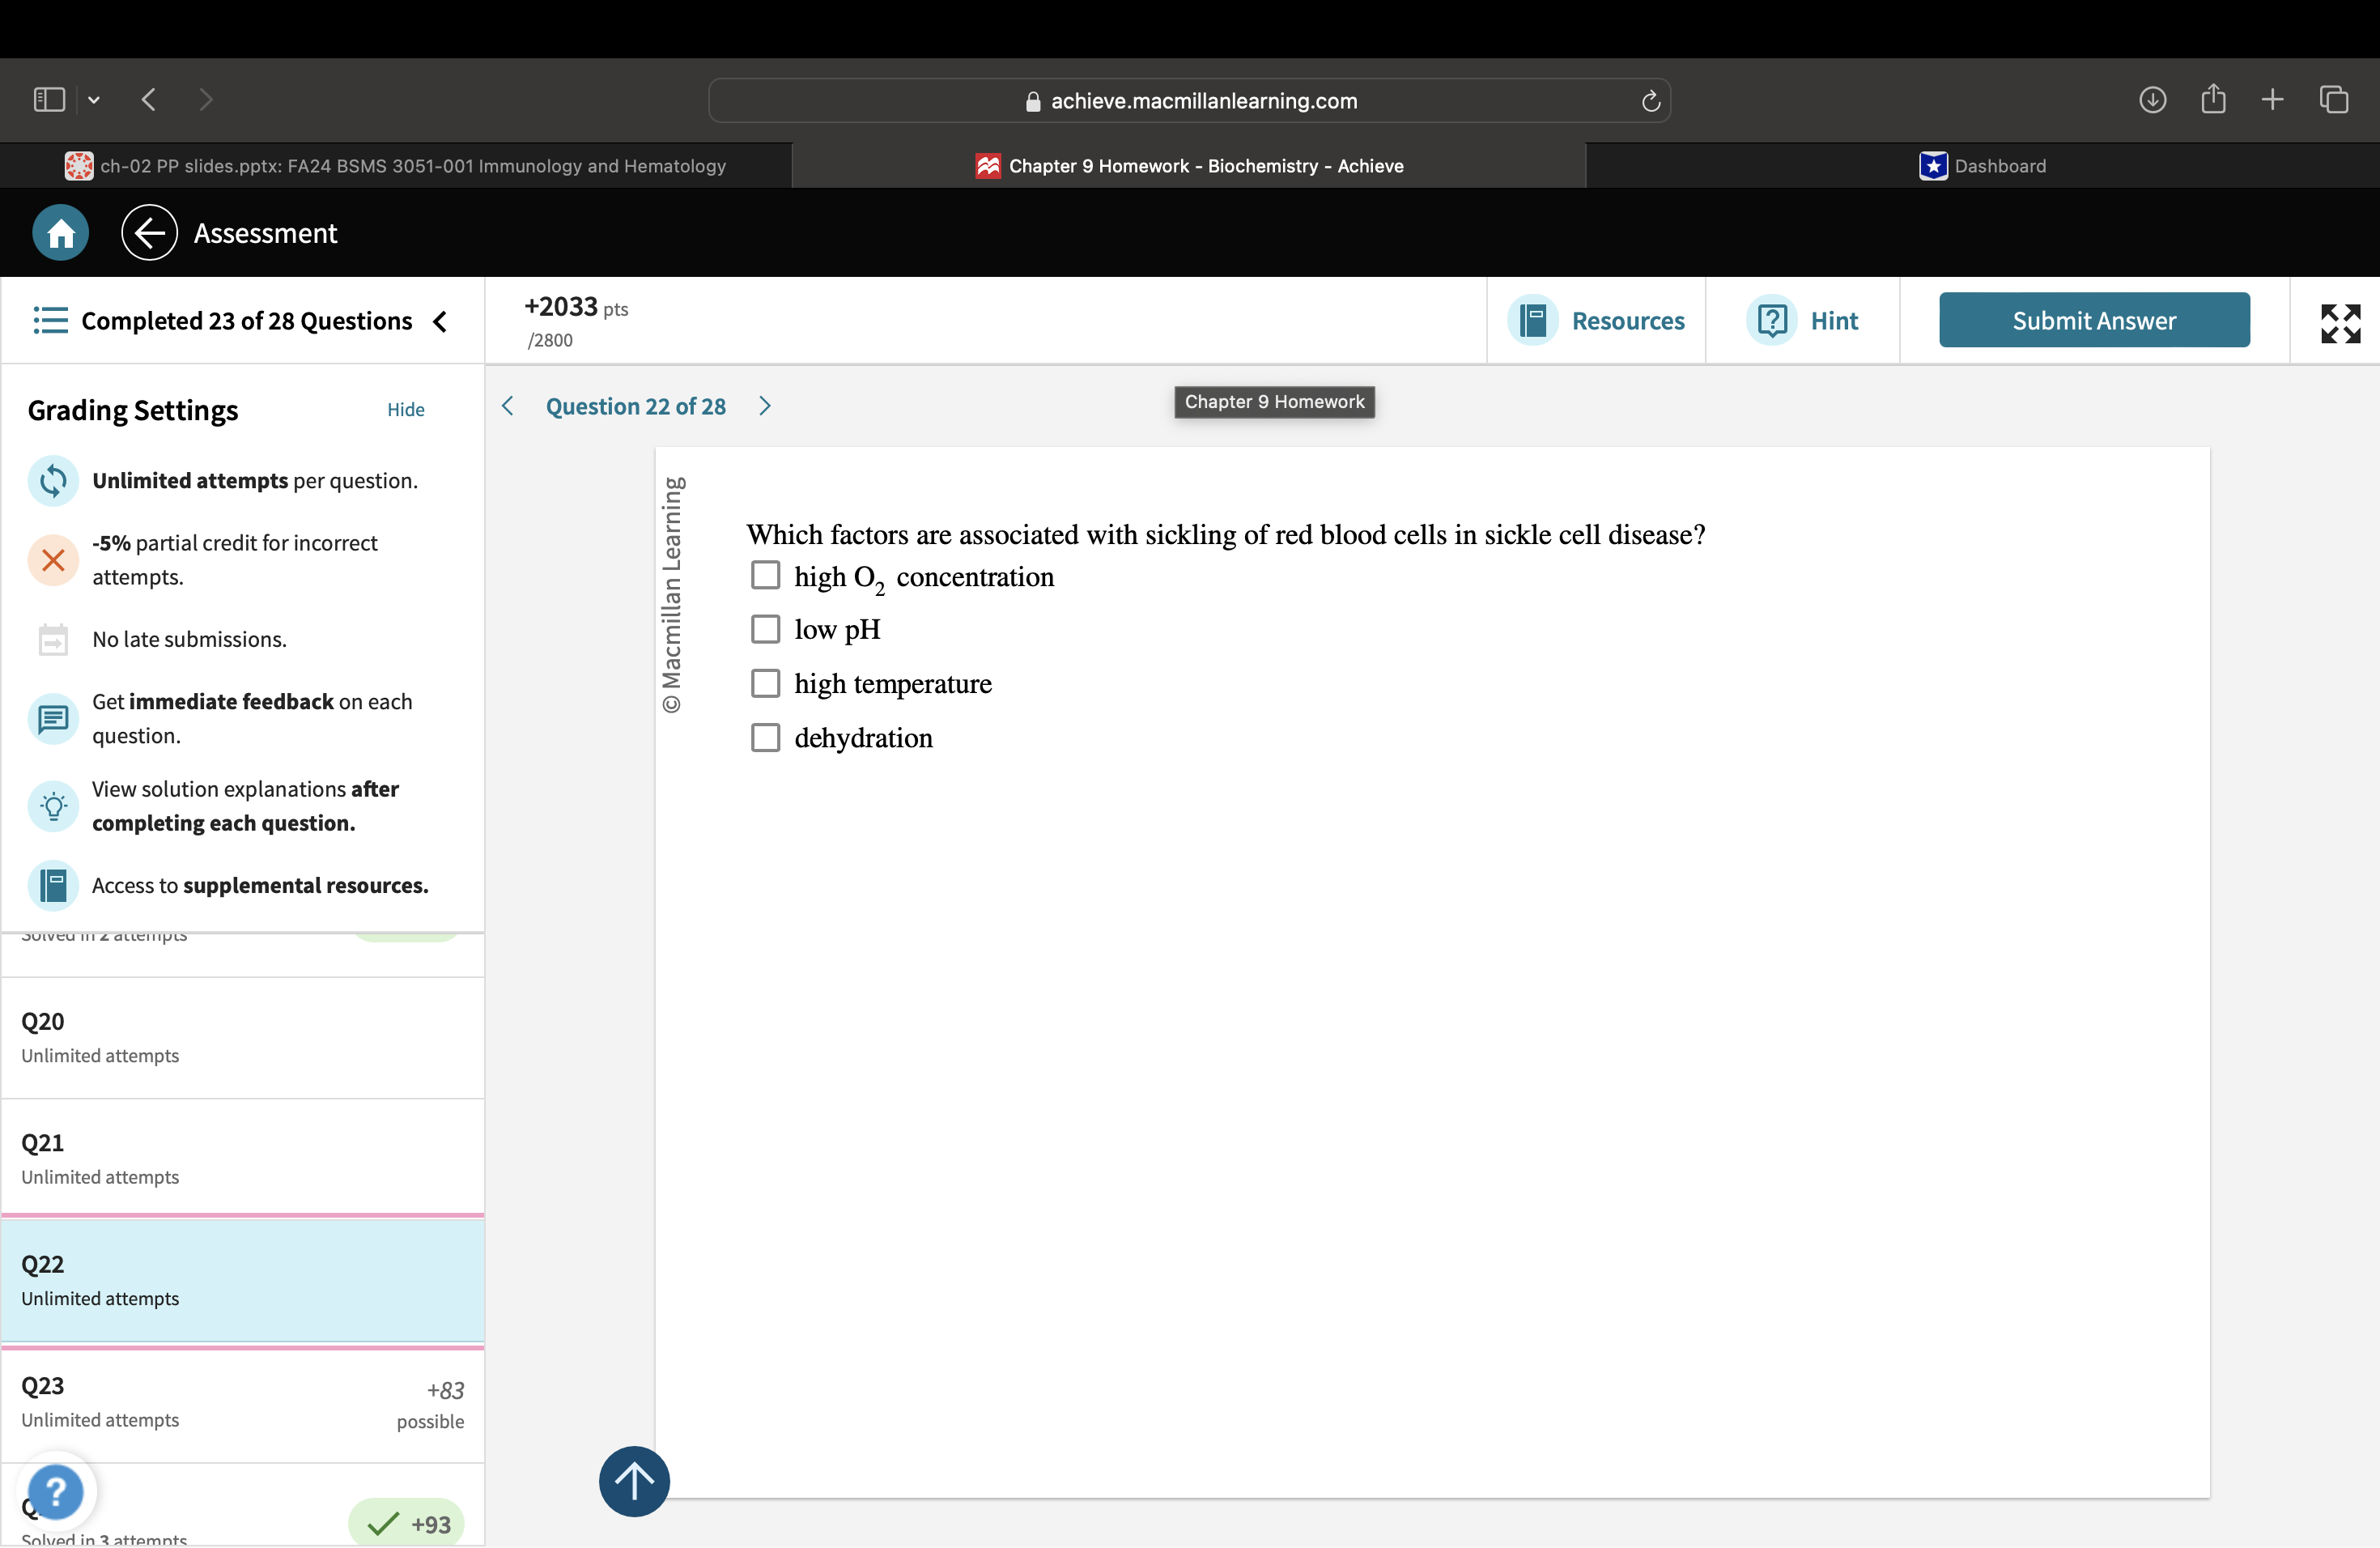Open the Resources panel

pos(1597,320)
